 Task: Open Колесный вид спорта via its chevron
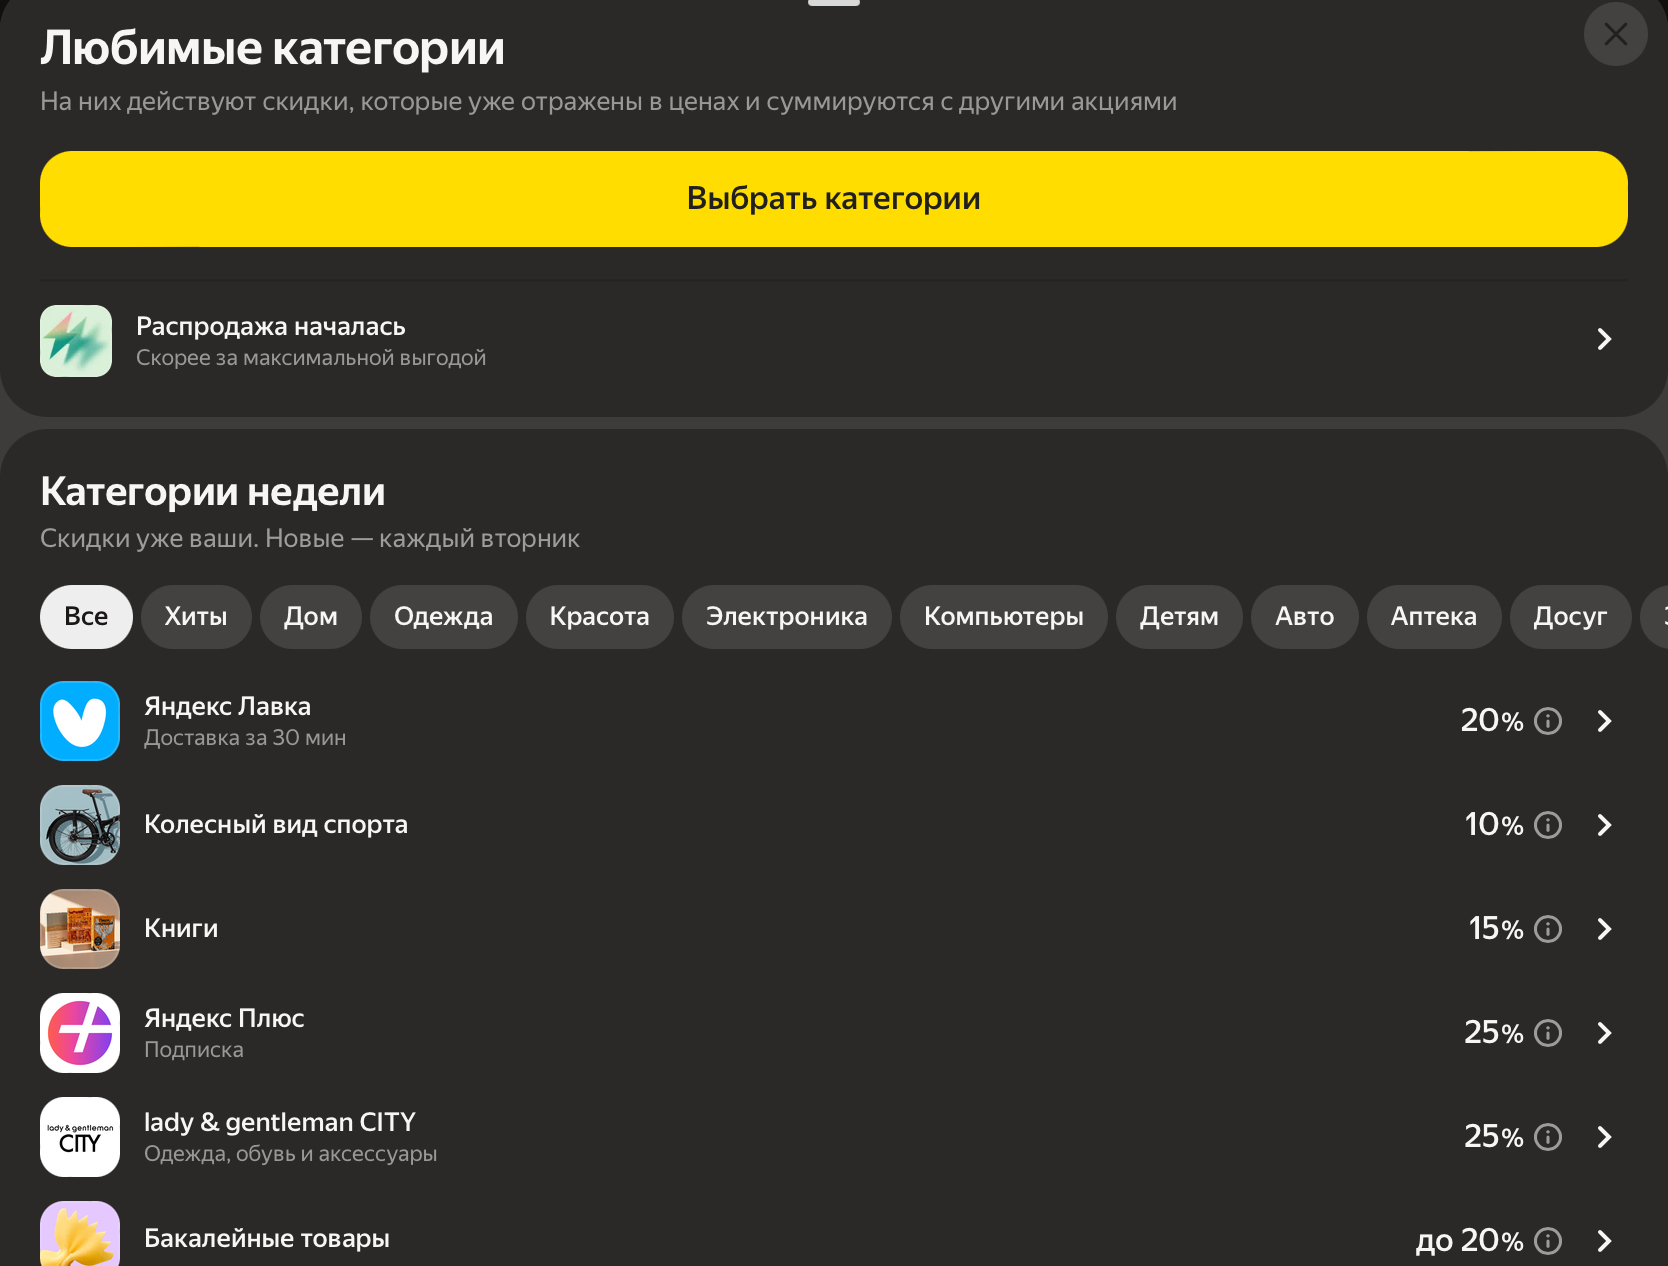[x=1604, y=825]
